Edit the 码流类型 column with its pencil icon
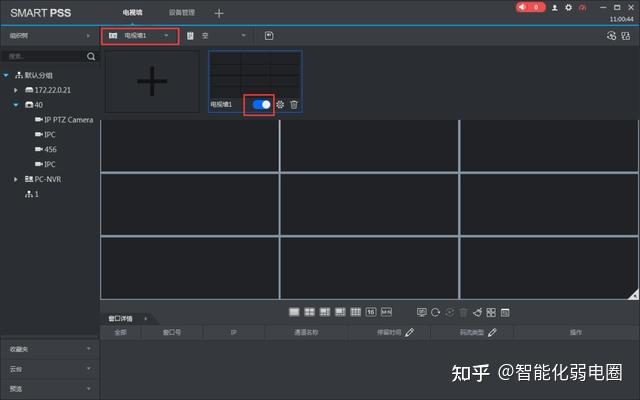640x400 pixels. [x=492, y=333]
